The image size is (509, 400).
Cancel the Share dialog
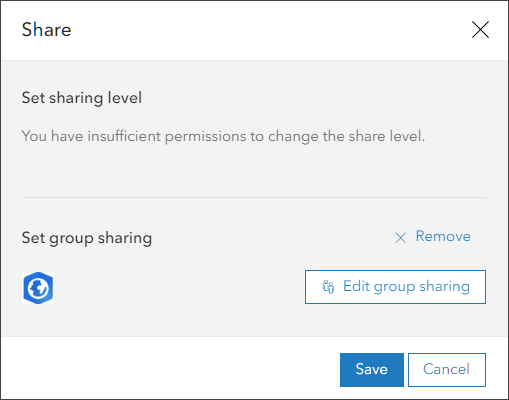coord(447,370)
